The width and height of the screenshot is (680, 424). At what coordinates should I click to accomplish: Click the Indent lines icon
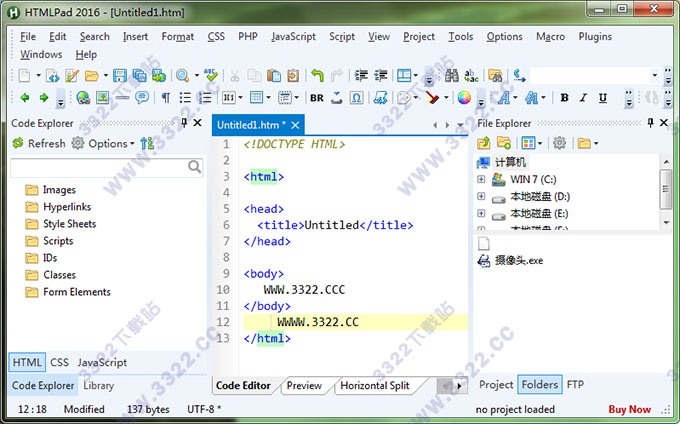click(x=361, y=75)
